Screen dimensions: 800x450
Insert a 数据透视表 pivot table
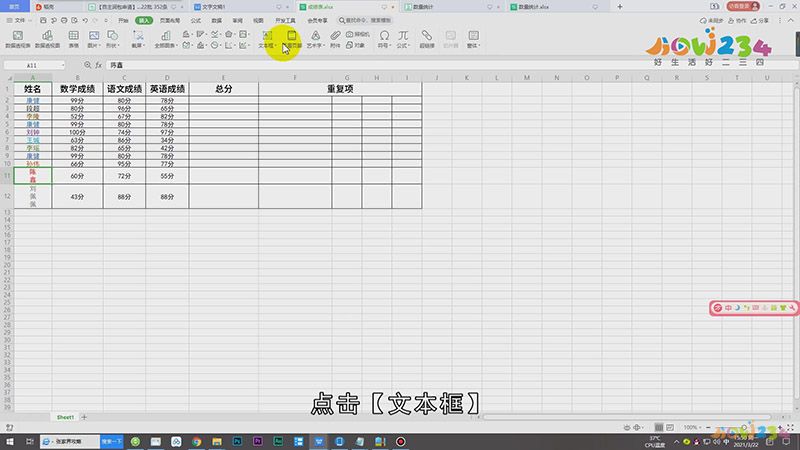coord(18,39)
